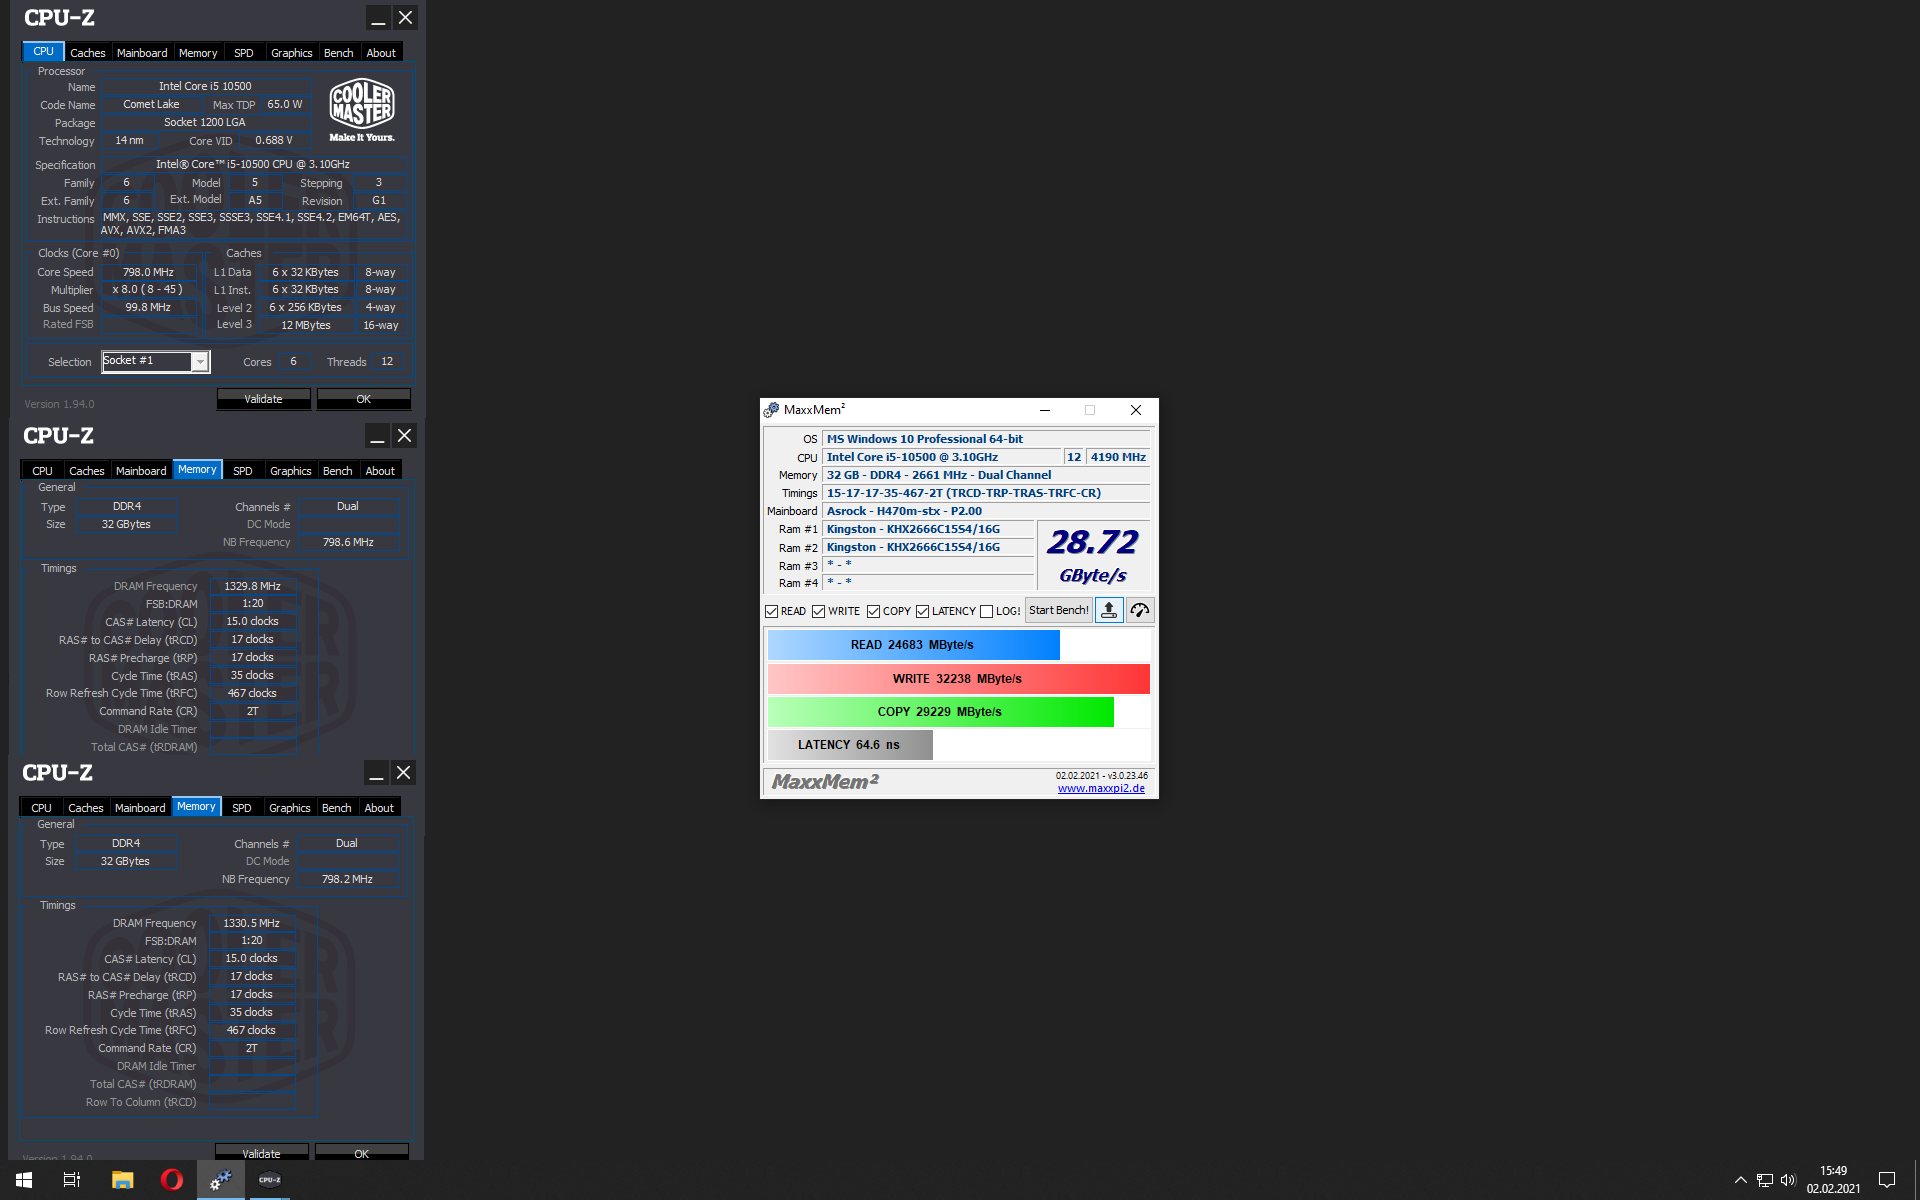Open Graphics tab in bottom CPU-Z window
1920x1200 pixels.
pos(290,808)
